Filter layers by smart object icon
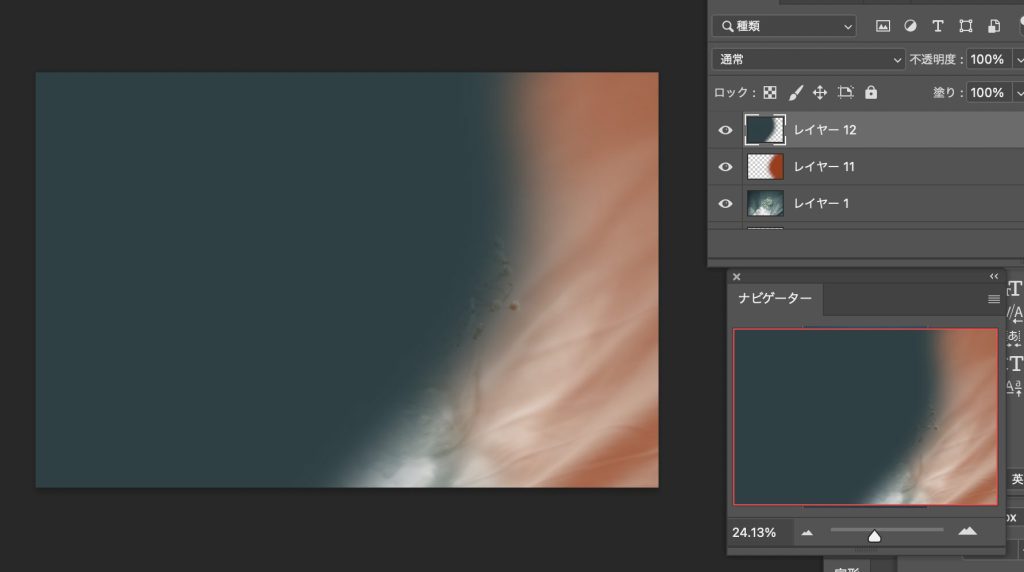Image resolution: width=1024 pixels, height=572 pixels. tap(994, 26)
